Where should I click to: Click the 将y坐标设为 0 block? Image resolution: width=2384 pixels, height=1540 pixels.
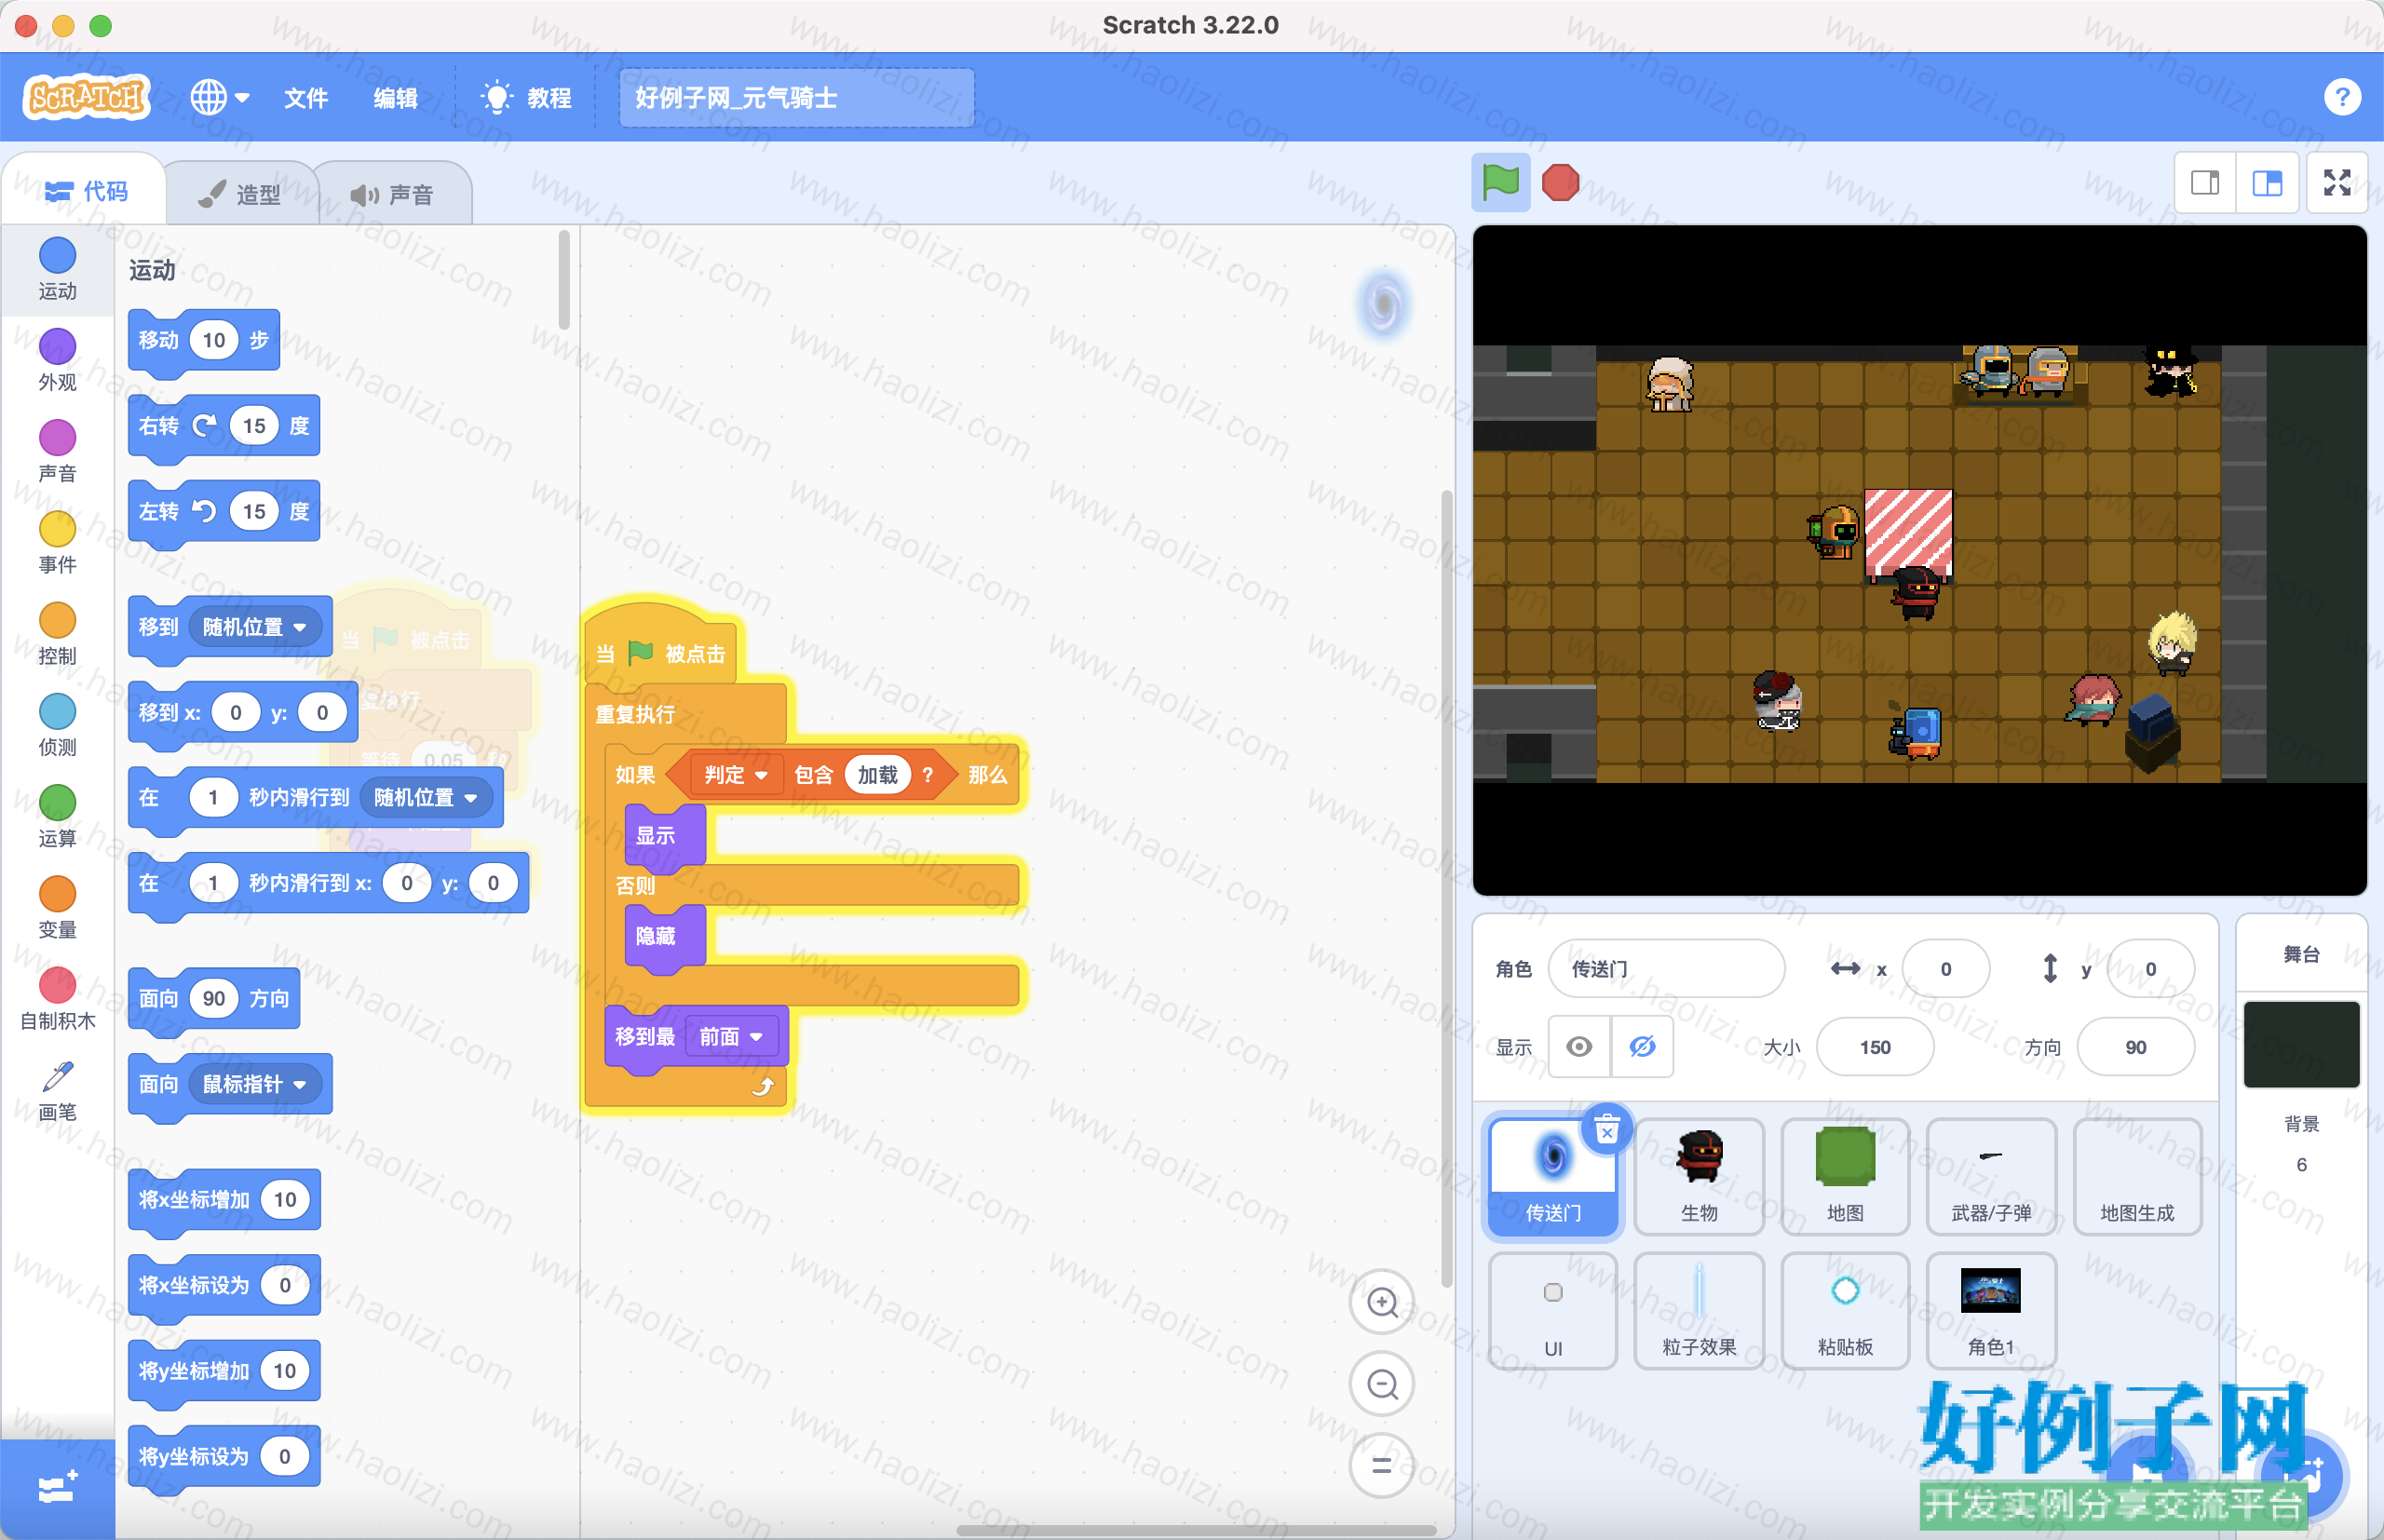[x=224, y=1457]
